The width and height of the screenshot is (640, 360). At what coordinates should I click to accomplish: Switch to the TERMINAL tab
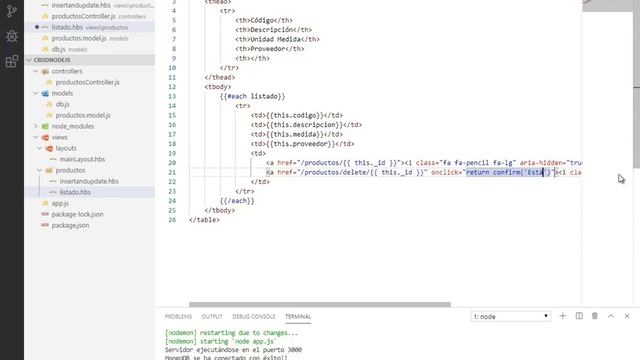pos(298,316)
